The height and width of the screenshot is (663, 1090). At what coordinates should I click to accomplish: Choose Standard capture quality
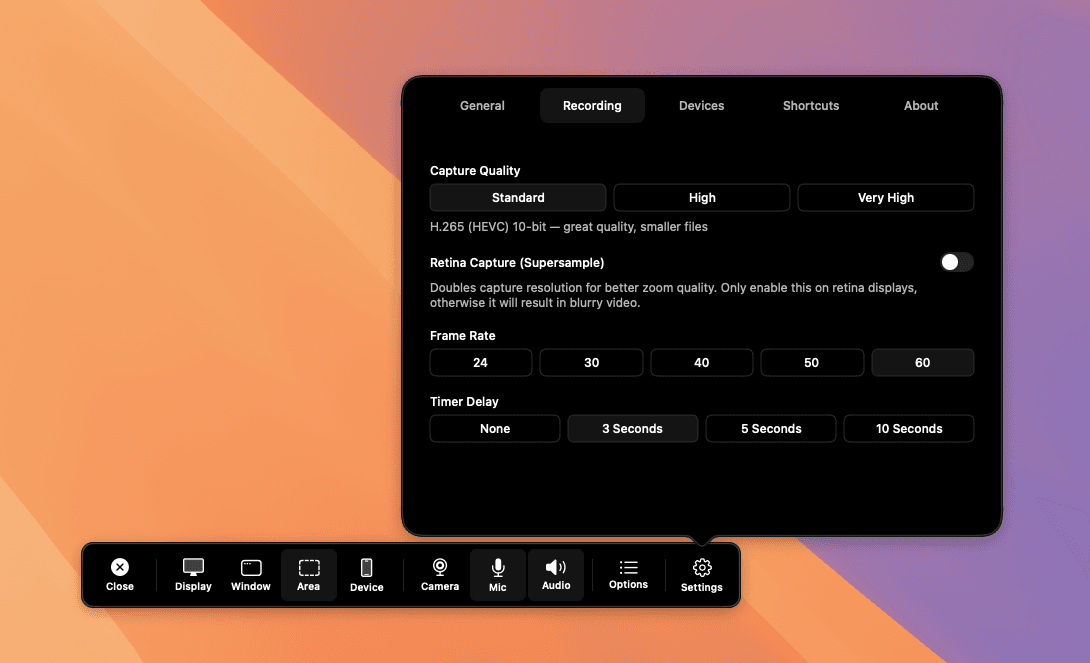click(517, 197)
